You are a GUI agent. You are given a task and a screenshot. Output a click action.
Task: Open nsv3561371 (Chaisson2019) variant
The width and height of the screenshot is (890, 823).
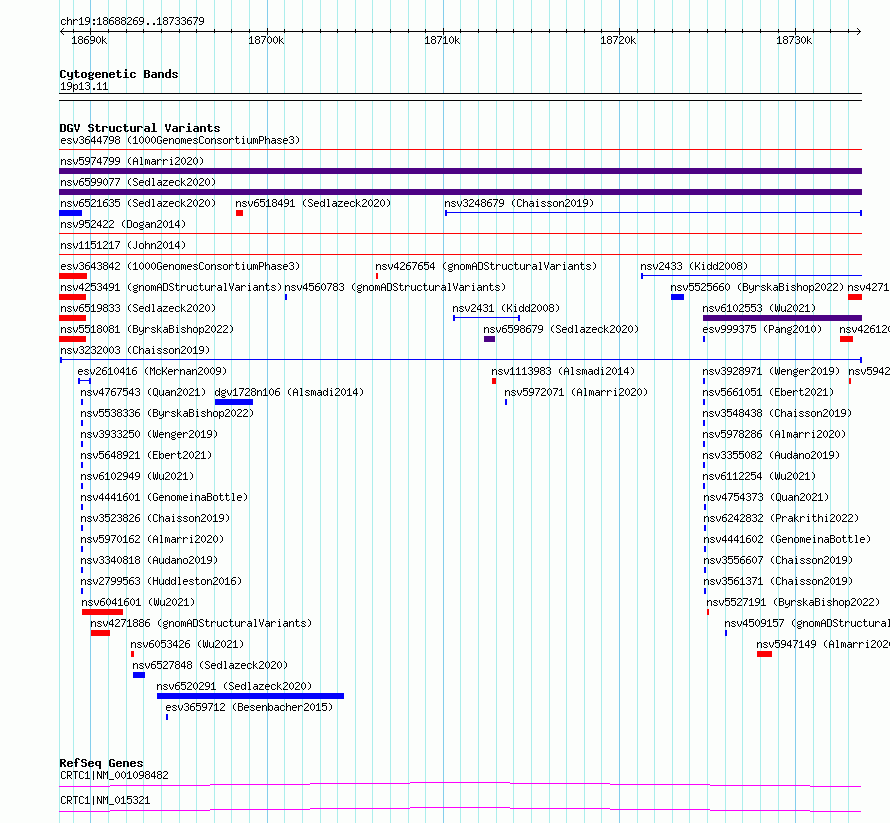click(x=778, y=581)
